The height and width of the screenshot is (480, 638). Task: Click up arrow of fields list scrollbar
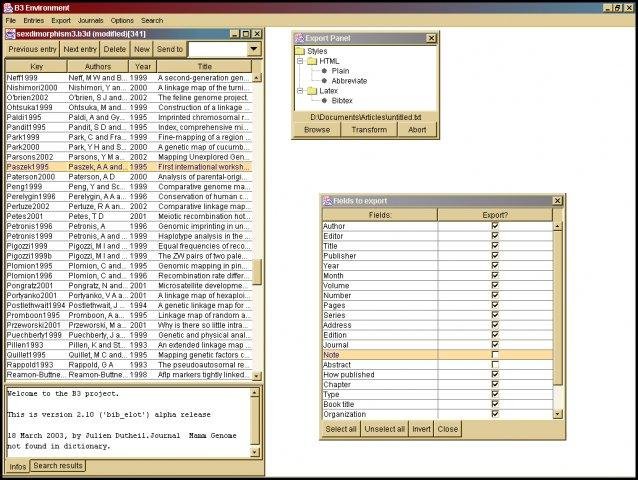557,226
